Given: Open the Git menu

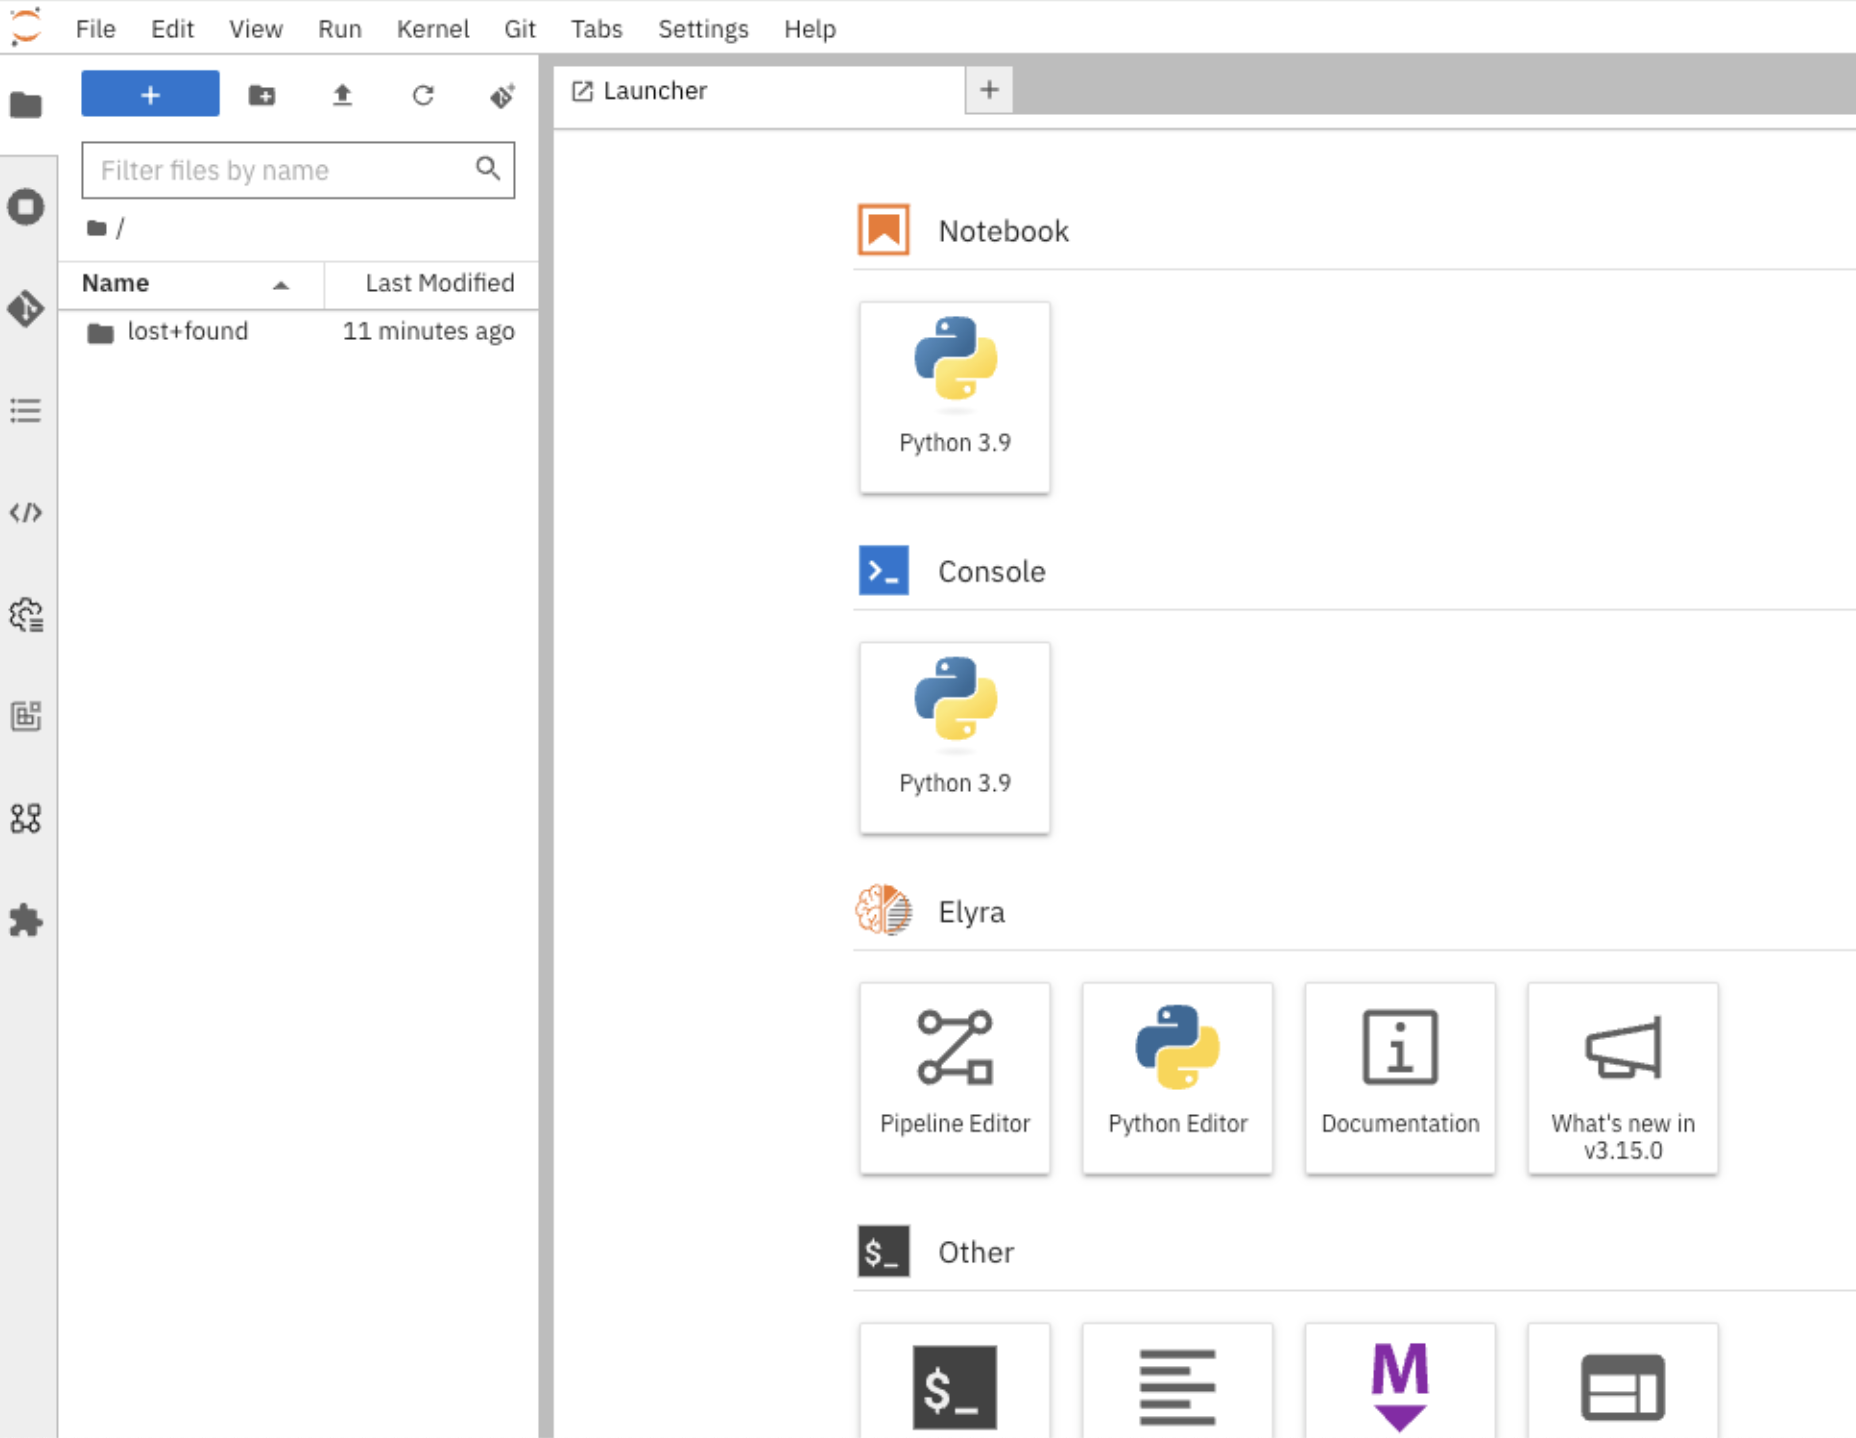Looking at the screenshot, I should coord(520,28).
